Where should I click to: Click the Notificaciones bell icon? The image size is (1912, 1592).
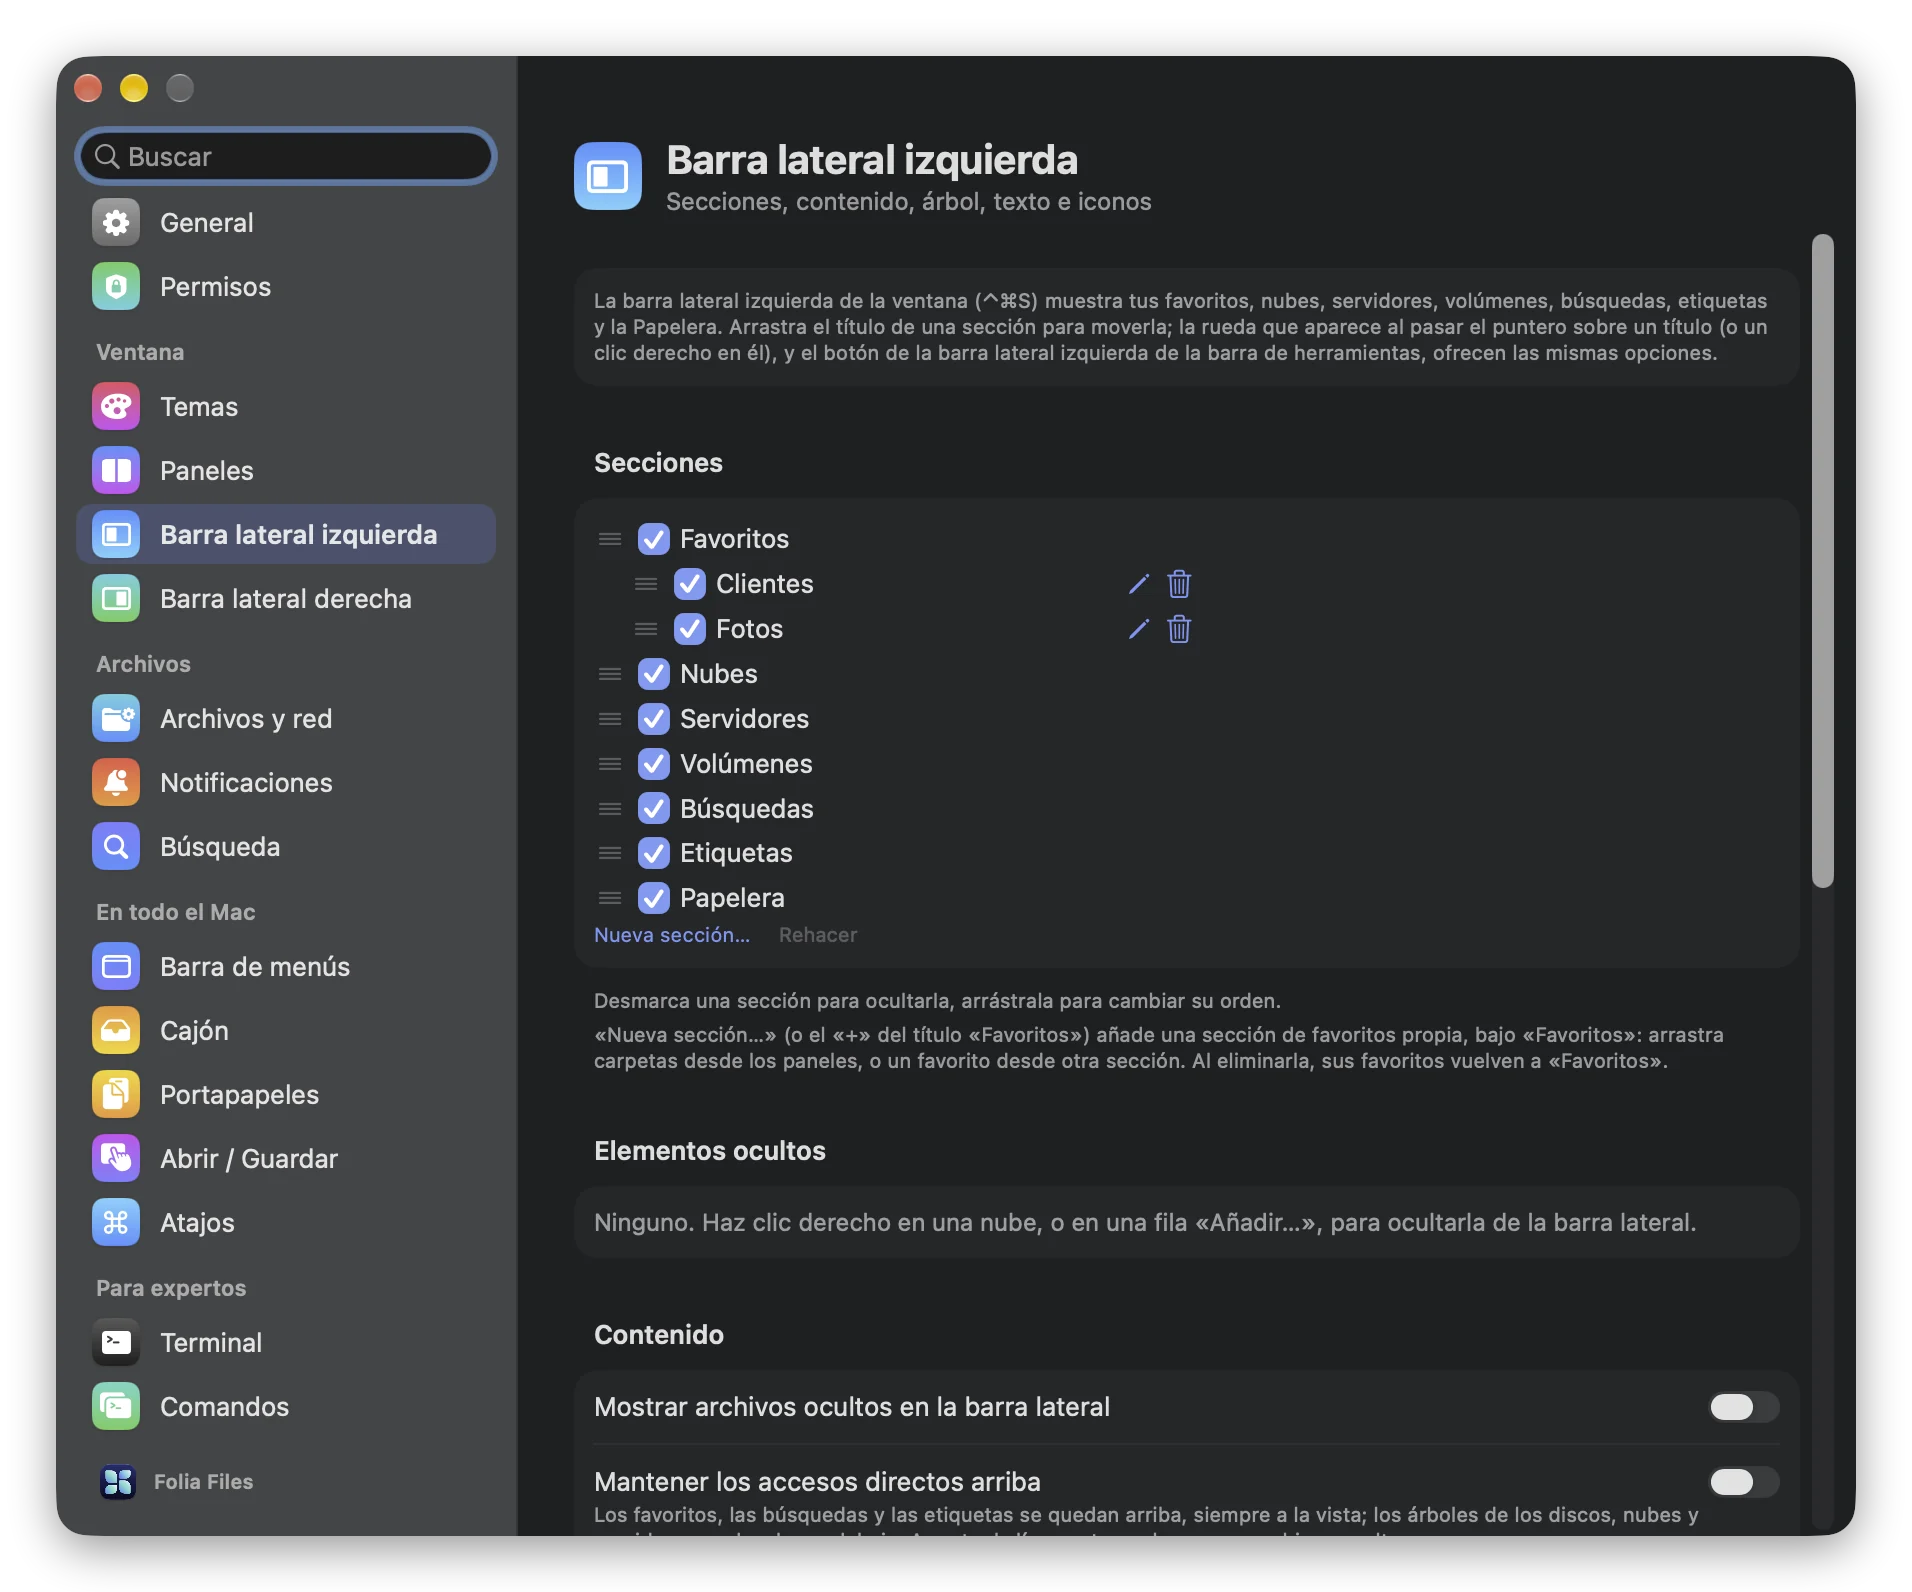tap(116, 783)
